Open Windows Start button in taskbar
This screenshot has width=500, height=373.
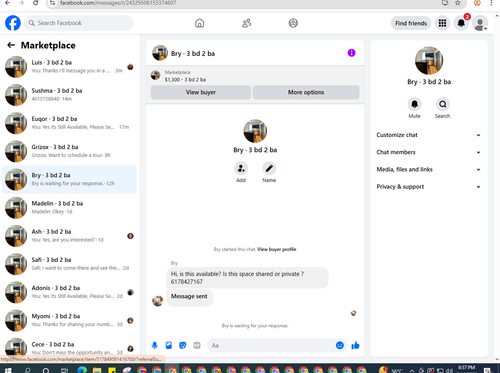tap(8, 370)
